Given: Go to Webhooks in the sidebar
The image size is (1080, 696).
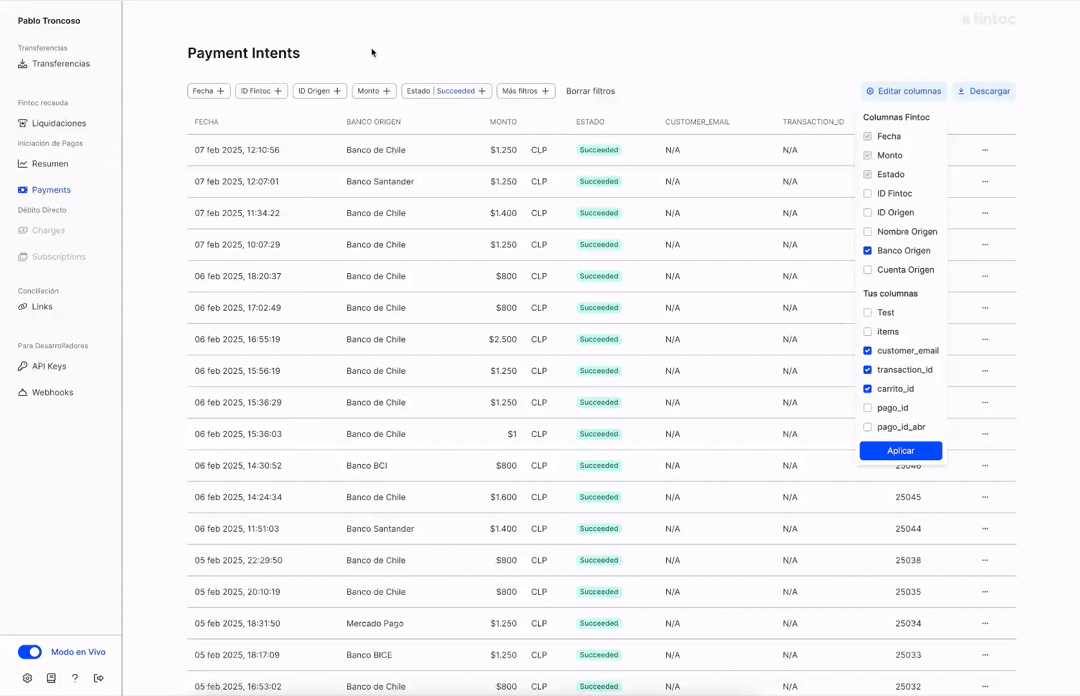Looking at the screenshot, I should [x=45, y=392].
